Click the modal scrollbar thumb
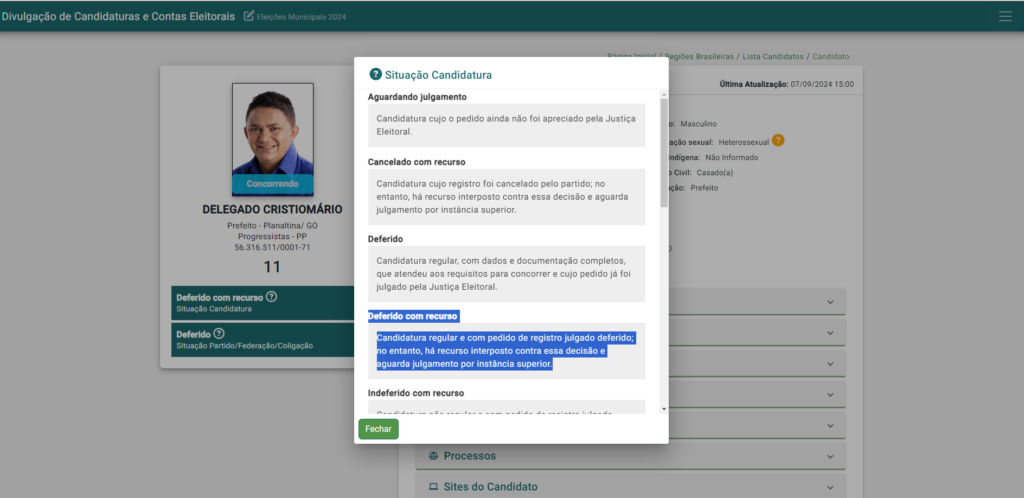 point(664,150)
